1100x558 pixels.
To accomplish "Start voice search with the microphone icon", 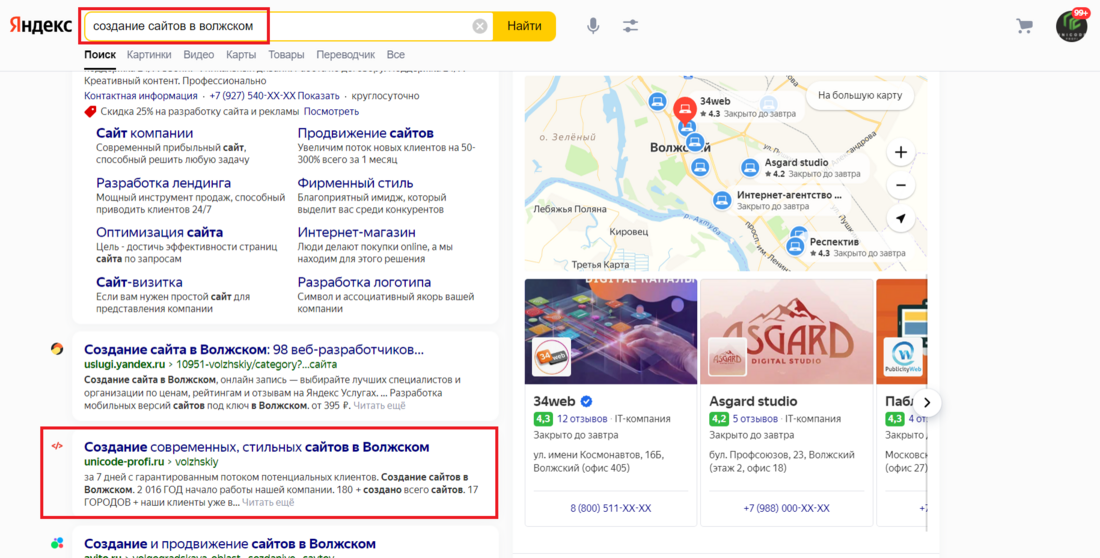I will 593,26.
